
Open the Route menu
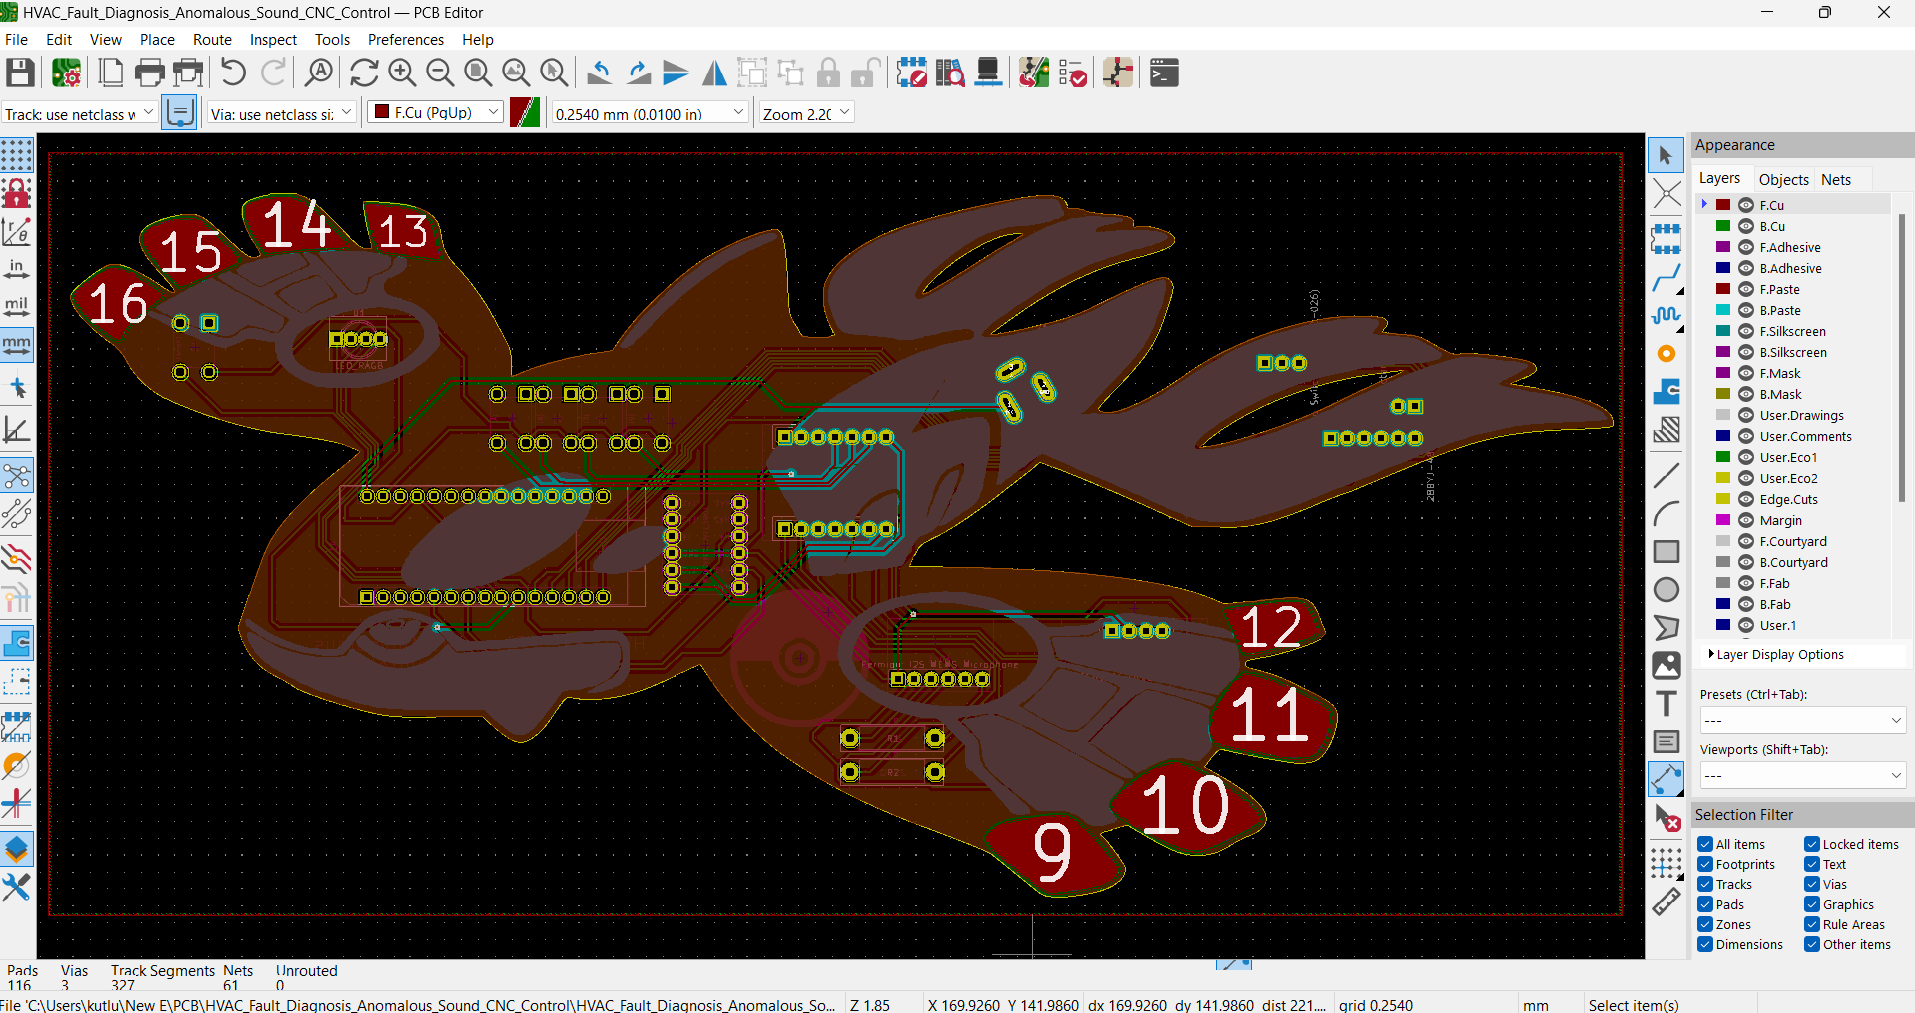(x=212, y=39)
